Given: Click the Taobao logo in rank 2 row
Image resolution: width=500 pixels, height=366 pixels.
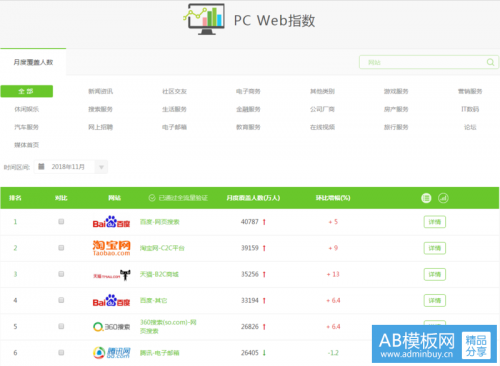Looking at the screenshot, I should point(111,248).
